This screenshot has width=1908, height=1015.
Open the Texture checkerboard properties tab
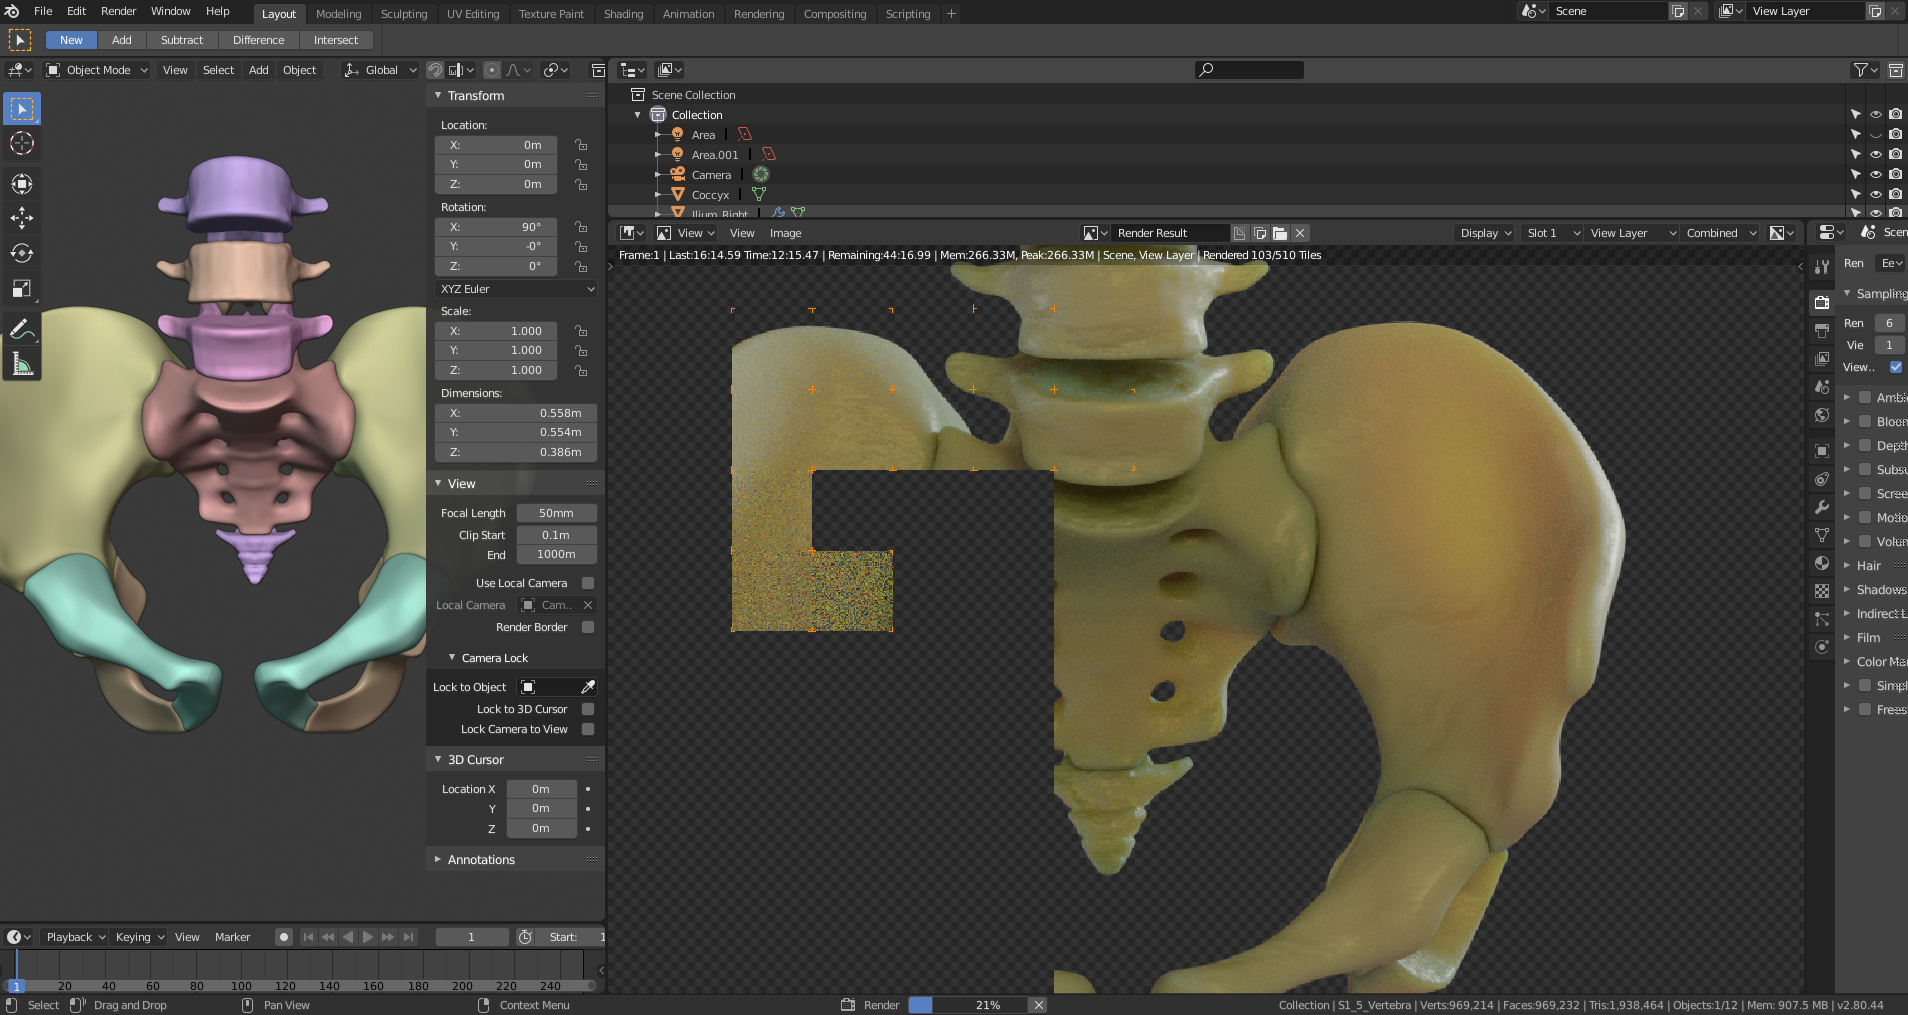tap(1822, 591)
